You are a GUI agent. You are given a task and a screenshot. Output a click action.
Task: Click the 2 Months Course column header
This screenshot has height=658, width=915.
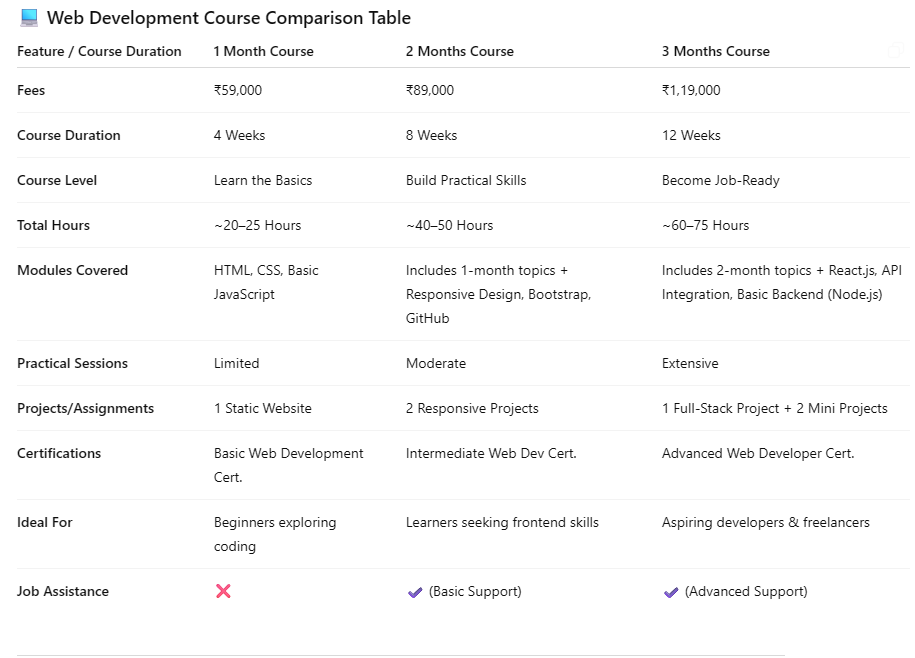click(x=459, y=51)
